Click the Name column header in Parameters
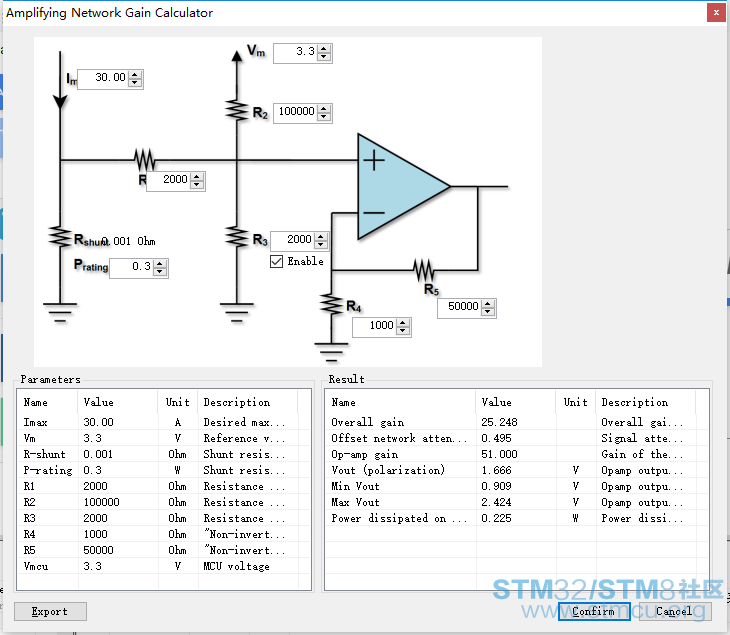The width and height of the screenshot is (730, 635). coord(47,402)
